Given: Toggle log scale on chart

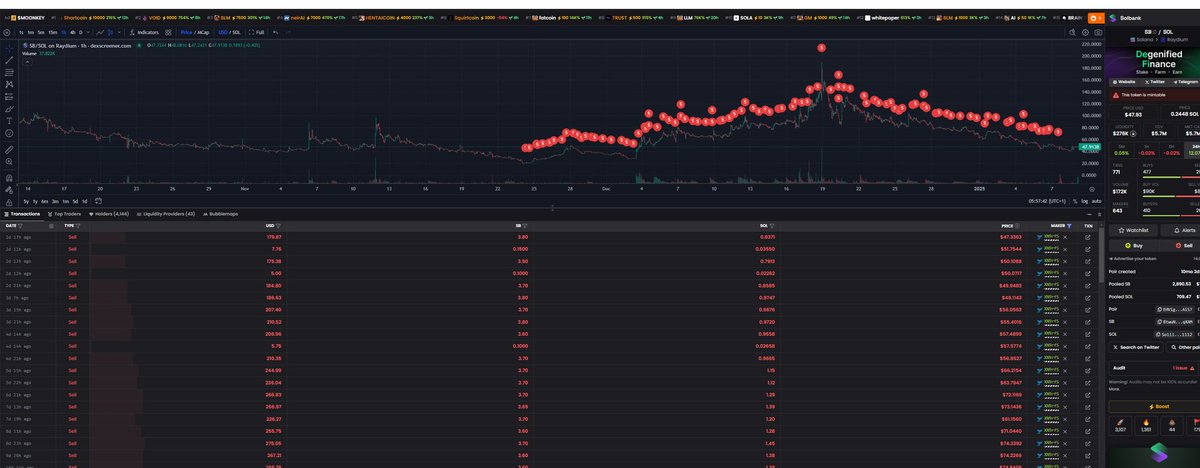Looking at the screenshot, I should click(1084, 202).
